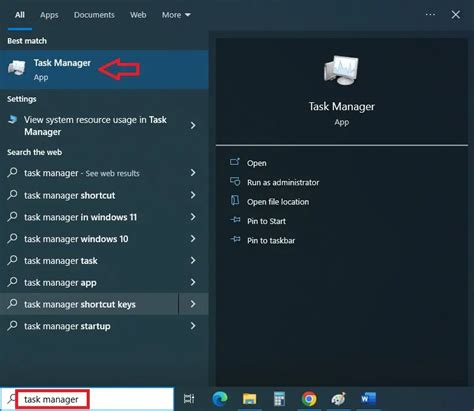The height and width of the screenshot is (411, 474).
Task: Click the Pin to Start pin icon
Action: click(235, 220)
